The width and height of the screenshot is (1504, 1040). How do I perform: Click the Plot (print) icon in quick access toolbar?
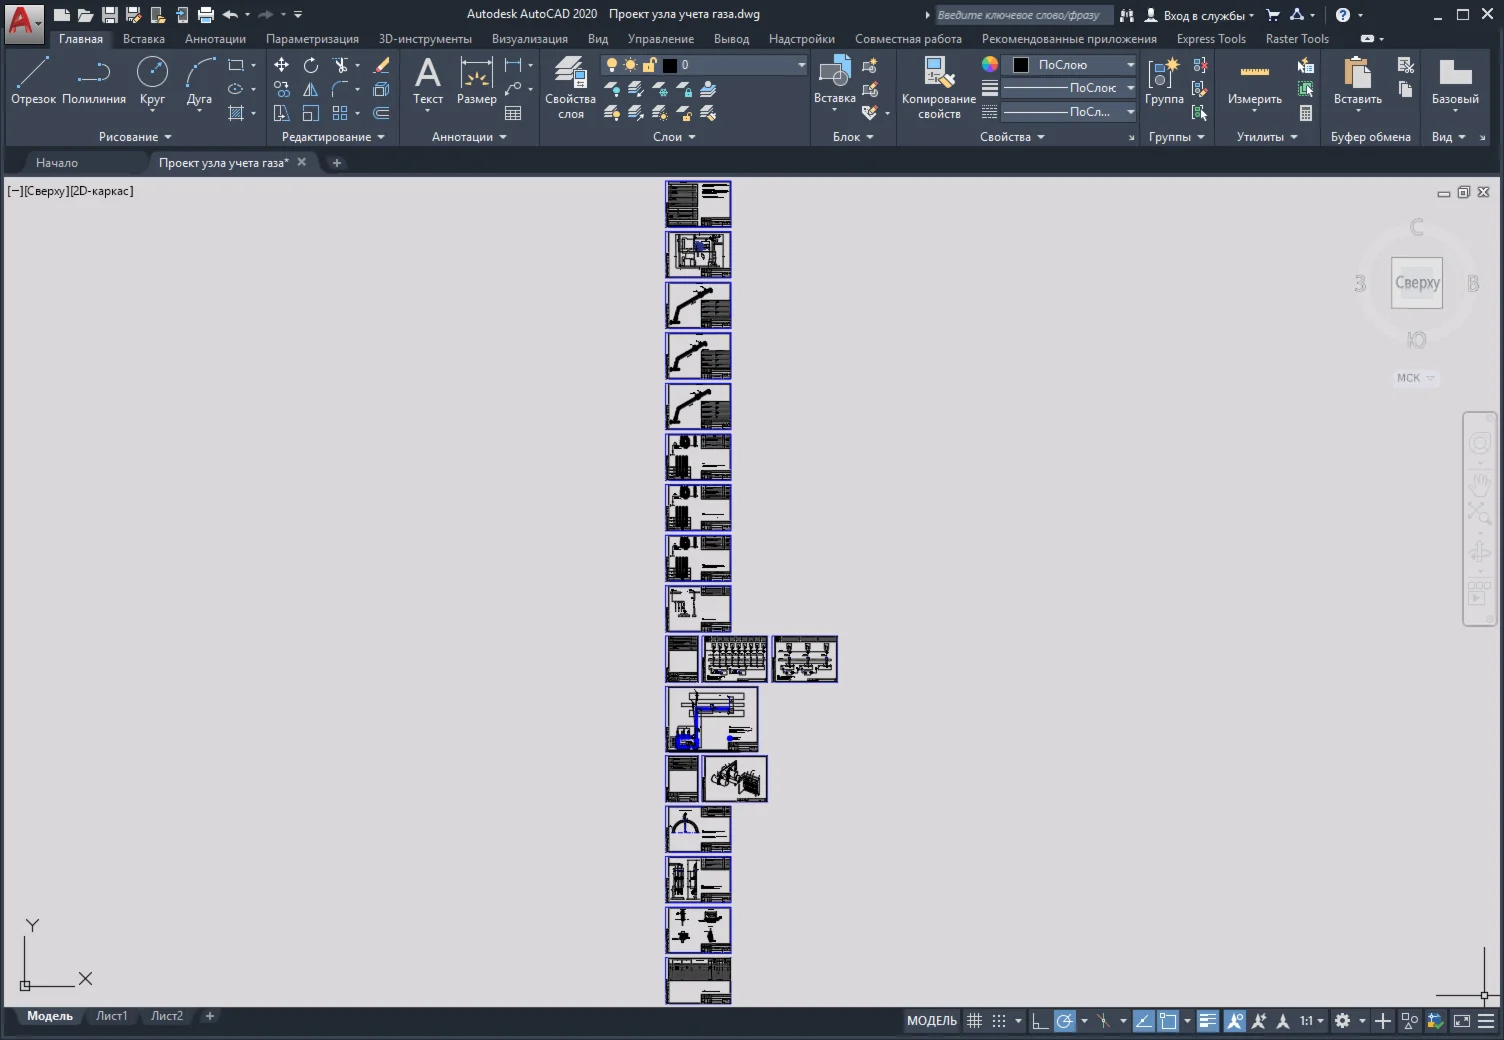click(x=206, y=15)
